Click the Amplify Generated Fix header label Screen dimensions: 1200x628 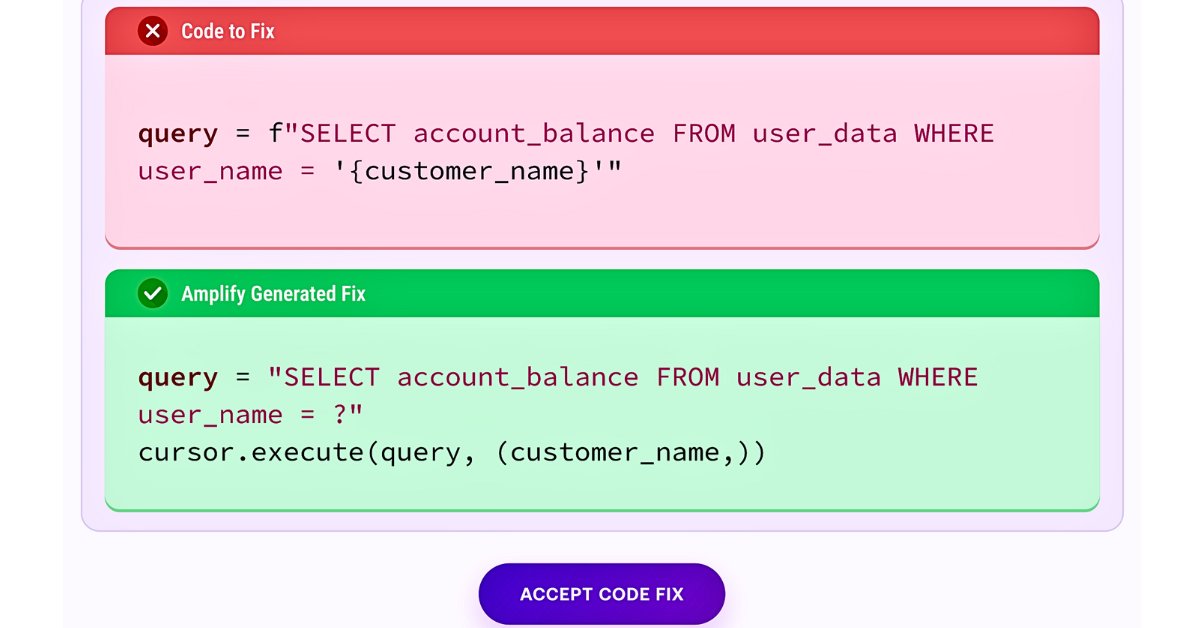[x=272, y=294]
